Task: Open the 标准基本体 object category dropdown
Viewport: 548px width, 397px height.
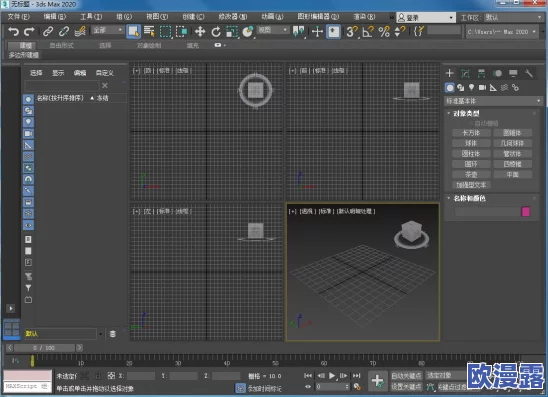Action: [x=493, y=101]
